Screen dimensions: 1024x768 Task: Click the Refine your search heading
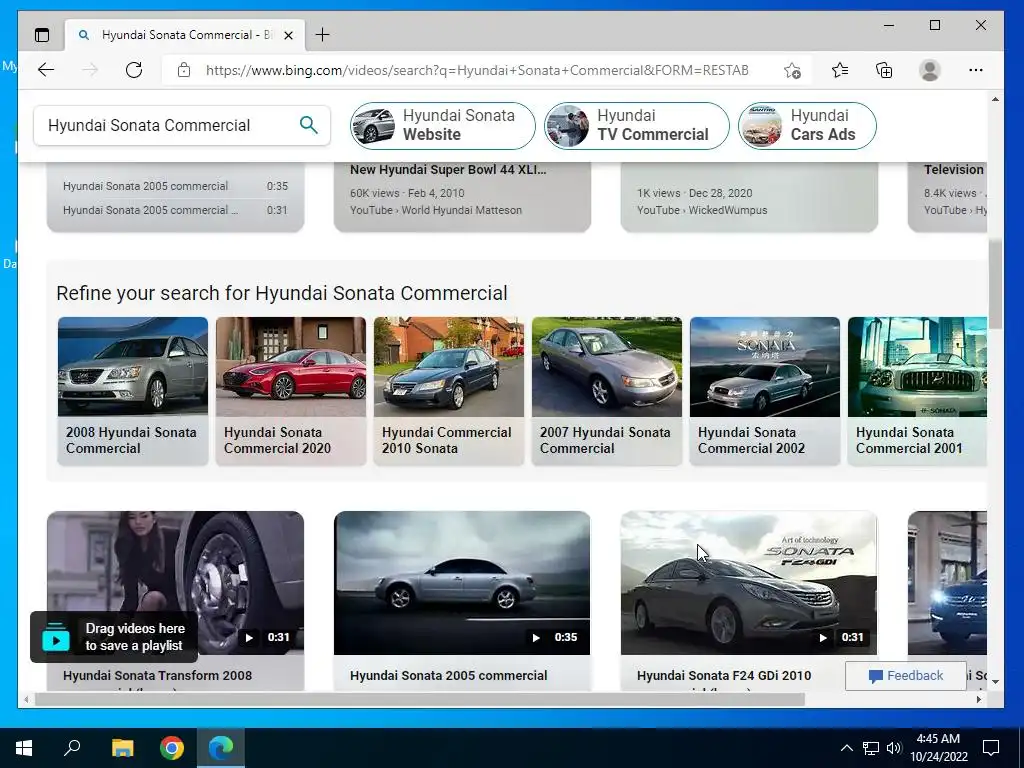(281, 293)
